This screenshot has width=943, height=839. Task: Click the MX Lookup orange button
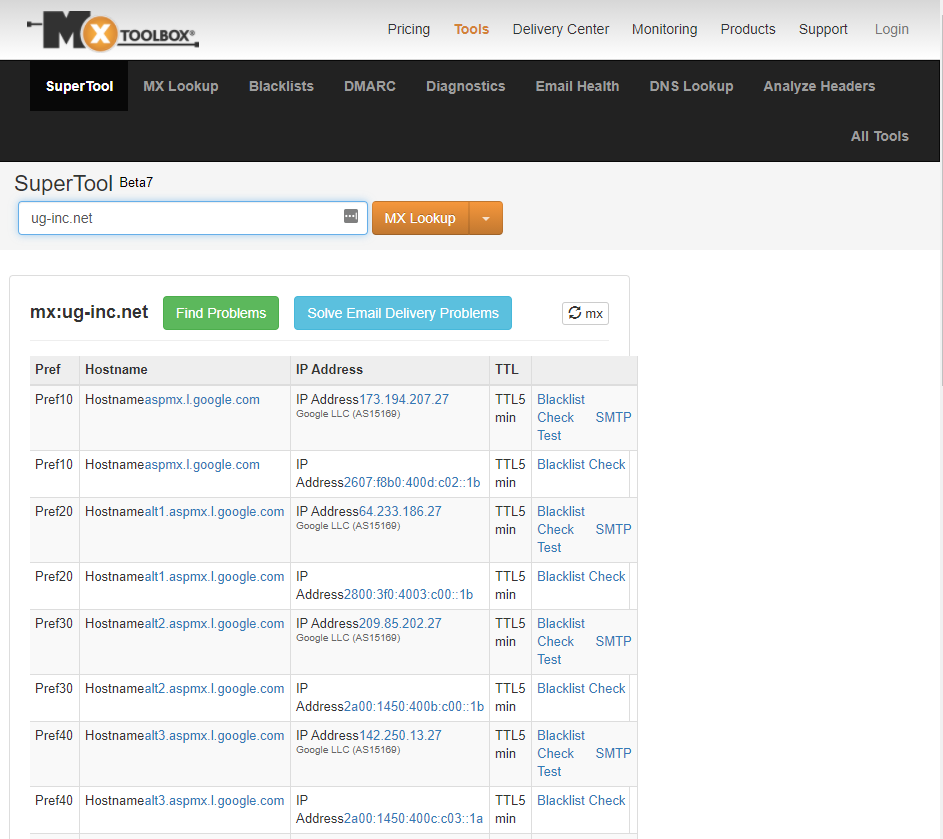[420, 218]
